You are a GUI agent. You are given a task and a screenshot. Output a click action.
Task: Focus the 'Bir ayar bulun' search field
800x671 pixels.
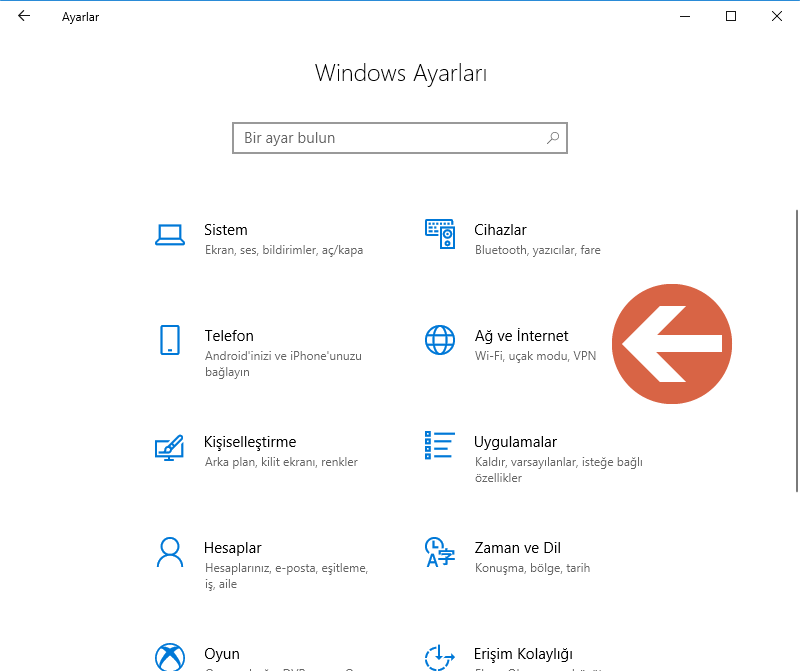(x=400, y=138)
